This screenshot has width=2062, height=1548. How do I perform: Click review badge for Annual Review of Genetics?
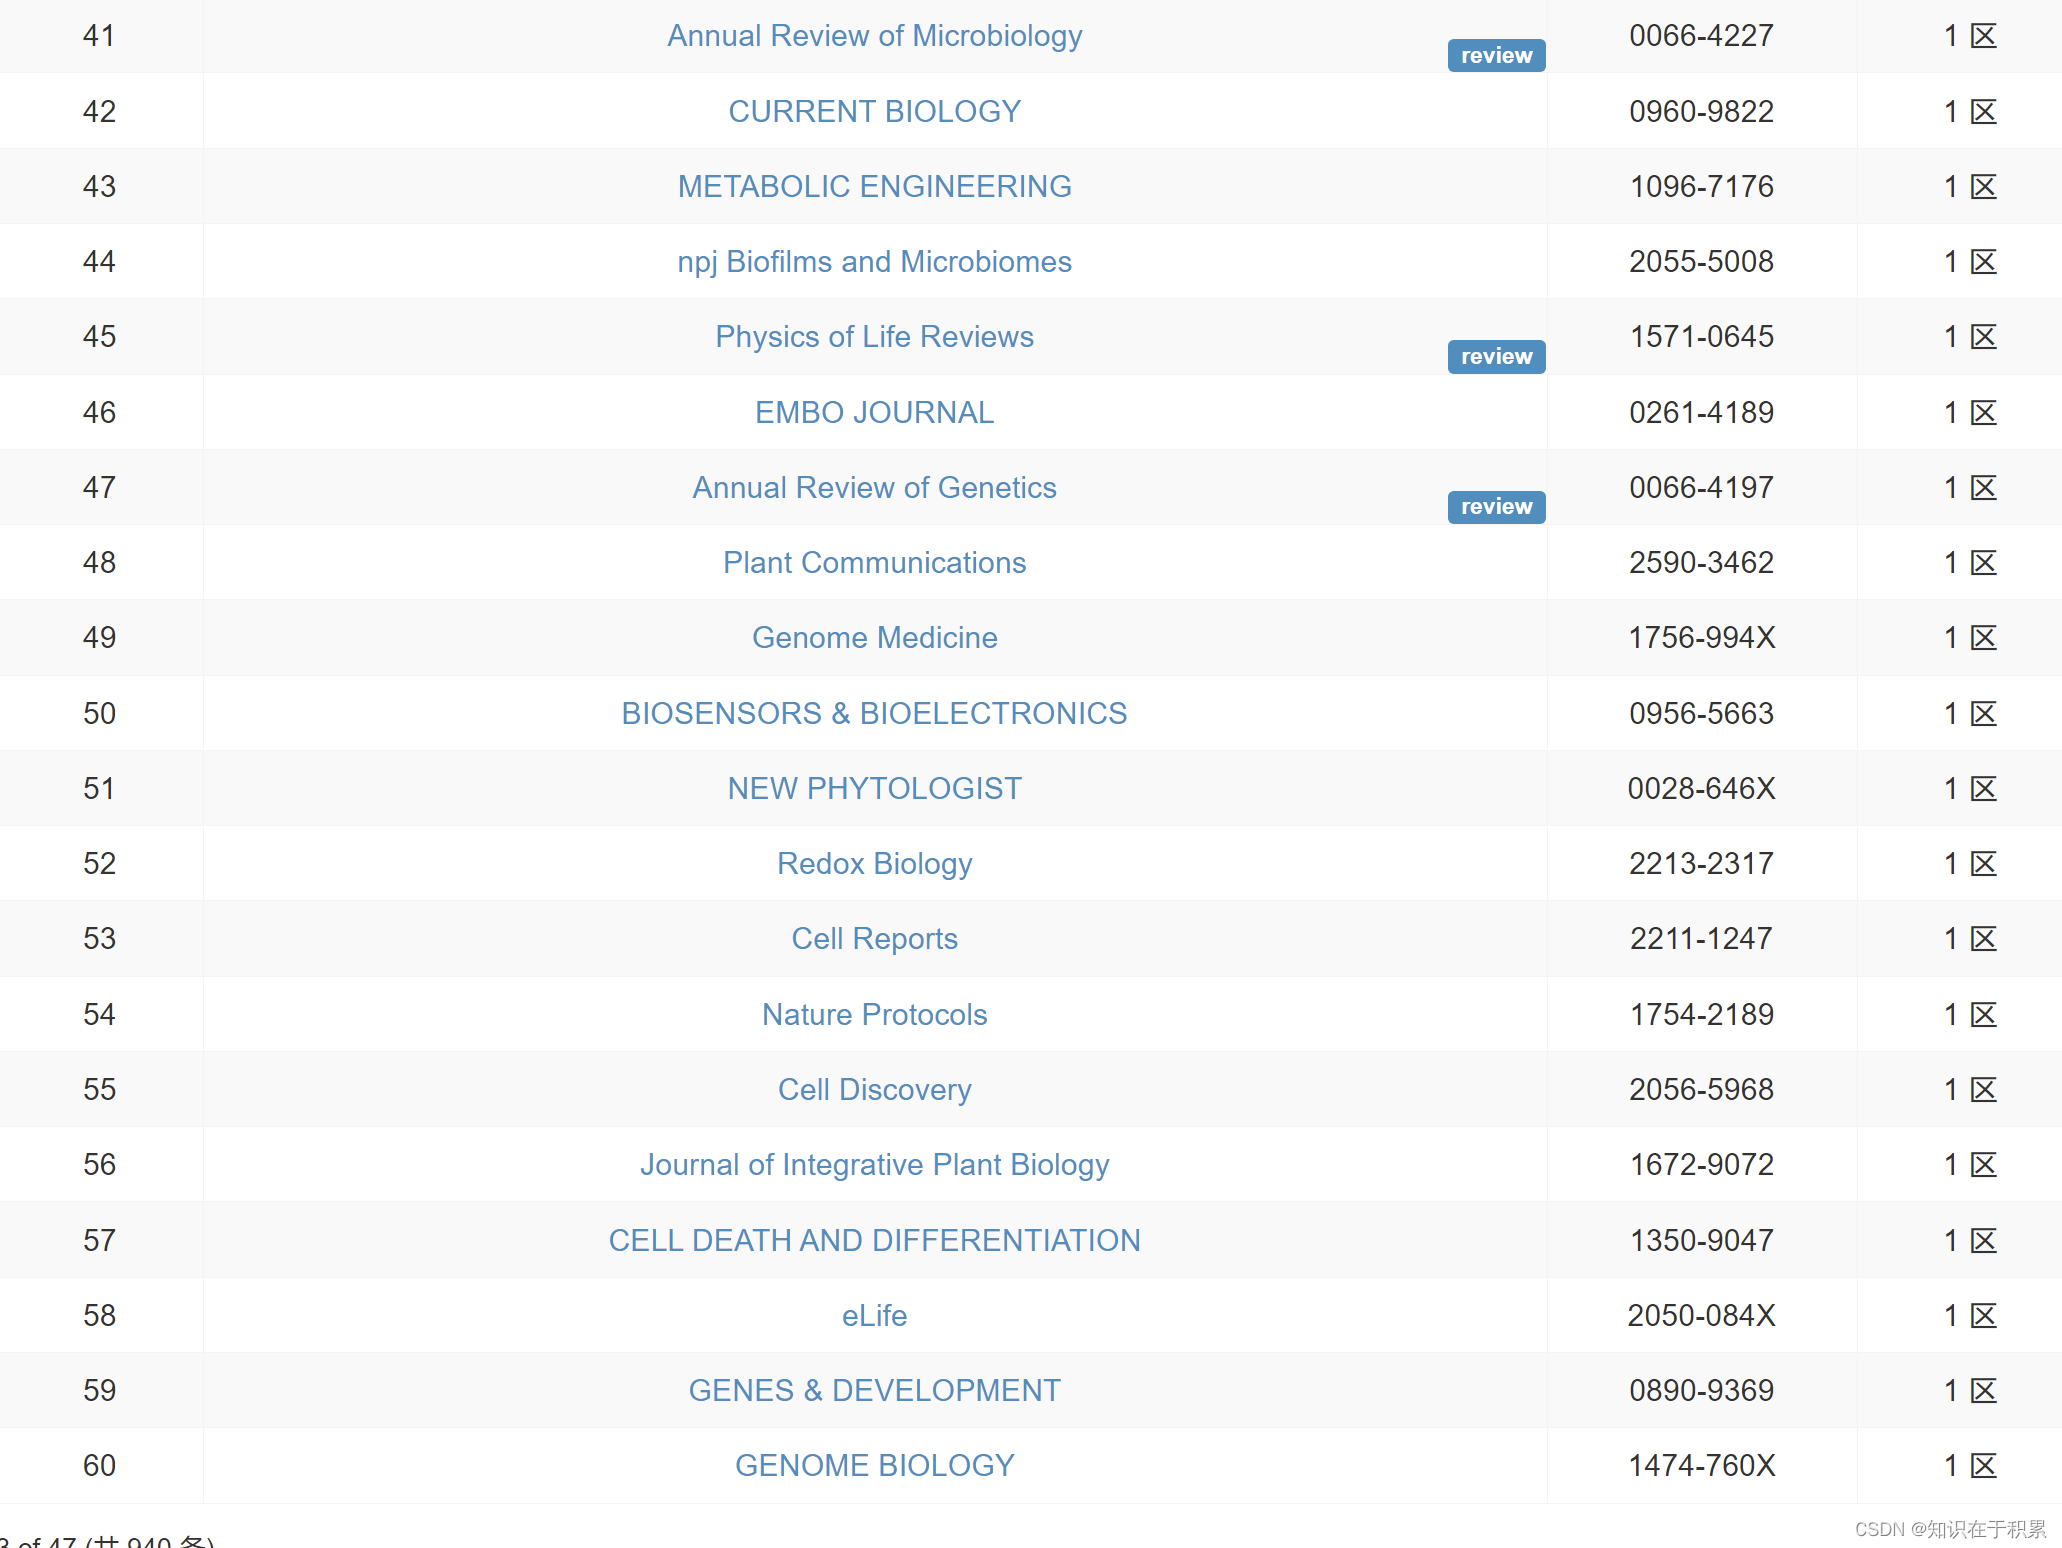(x=1496, y=507)
